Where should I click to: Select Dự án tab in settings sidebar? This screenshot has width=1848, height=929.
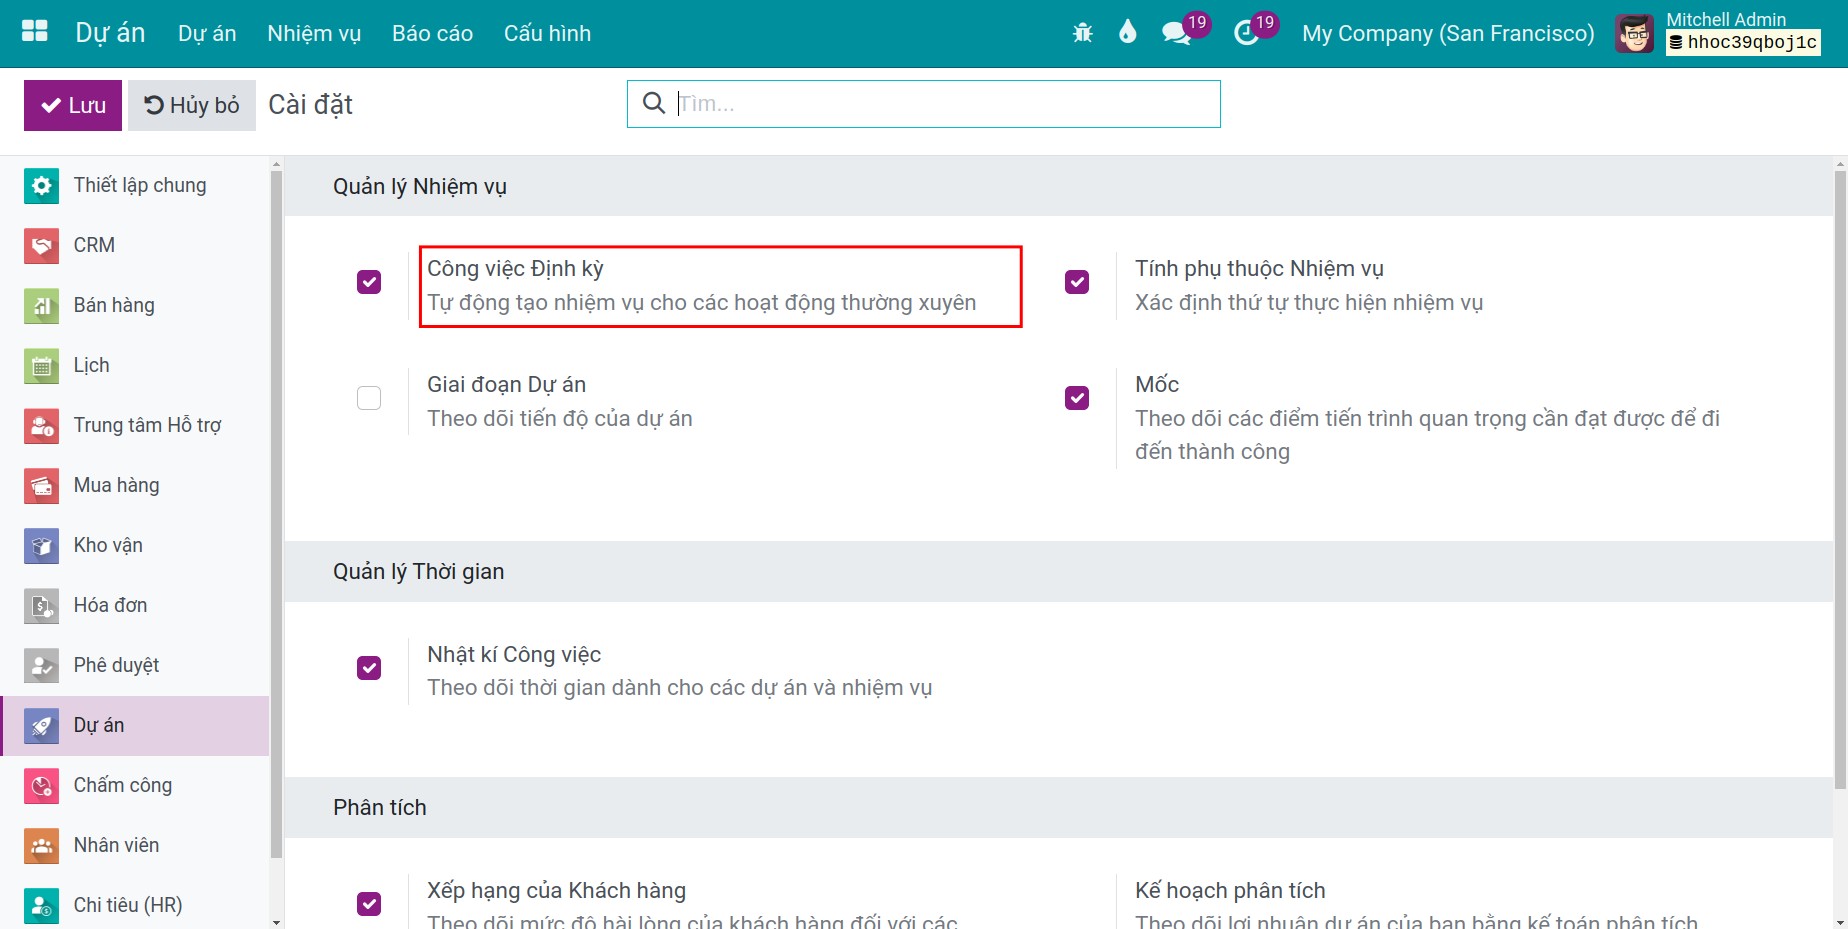tap(135, 726)
